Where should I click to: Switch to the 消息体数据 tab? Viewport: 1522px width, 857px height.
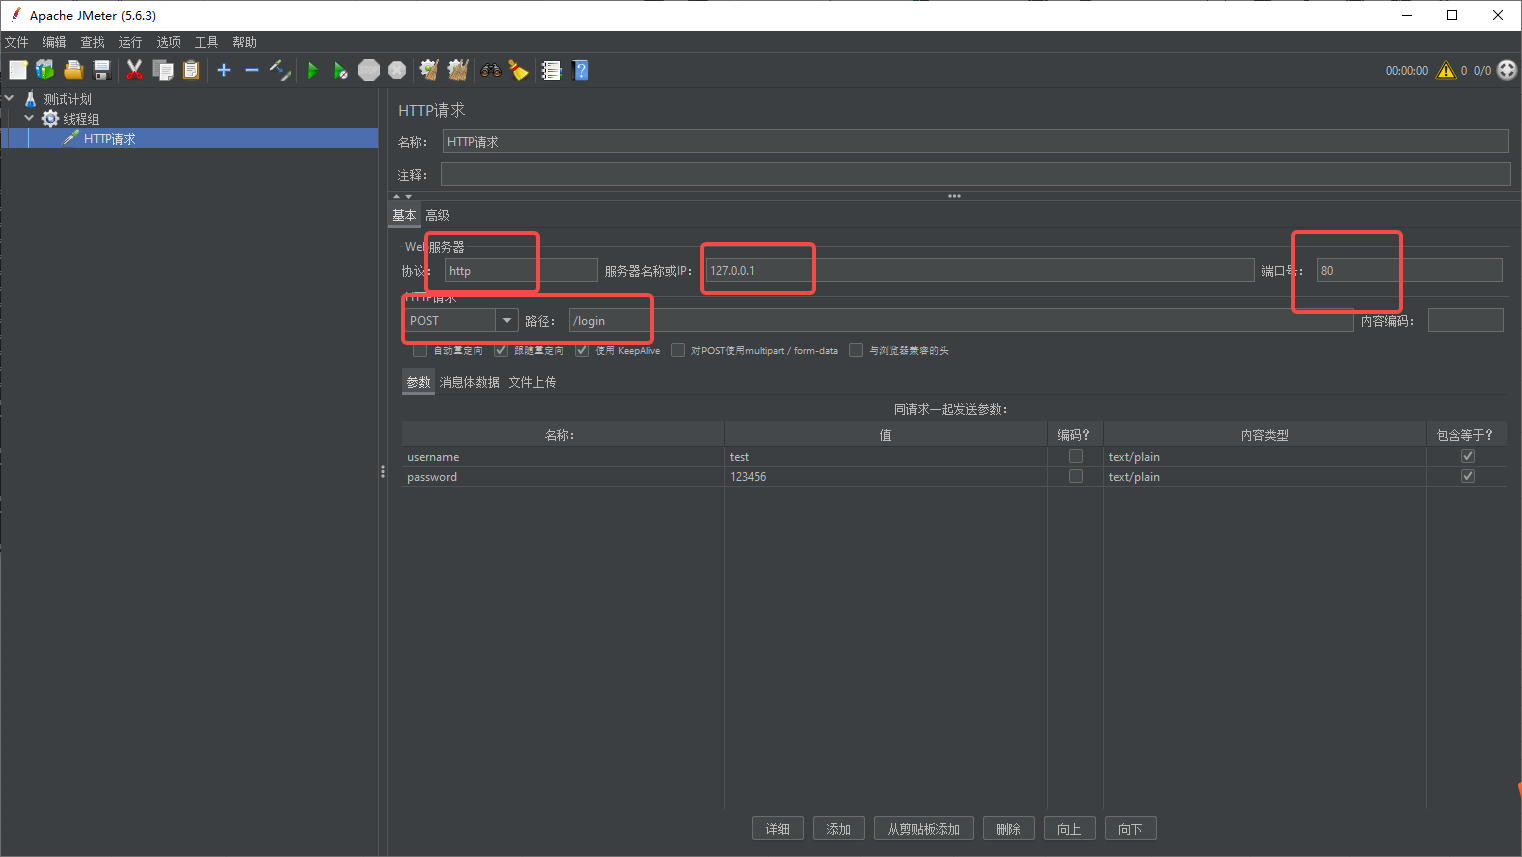click(x=470, y=382)
